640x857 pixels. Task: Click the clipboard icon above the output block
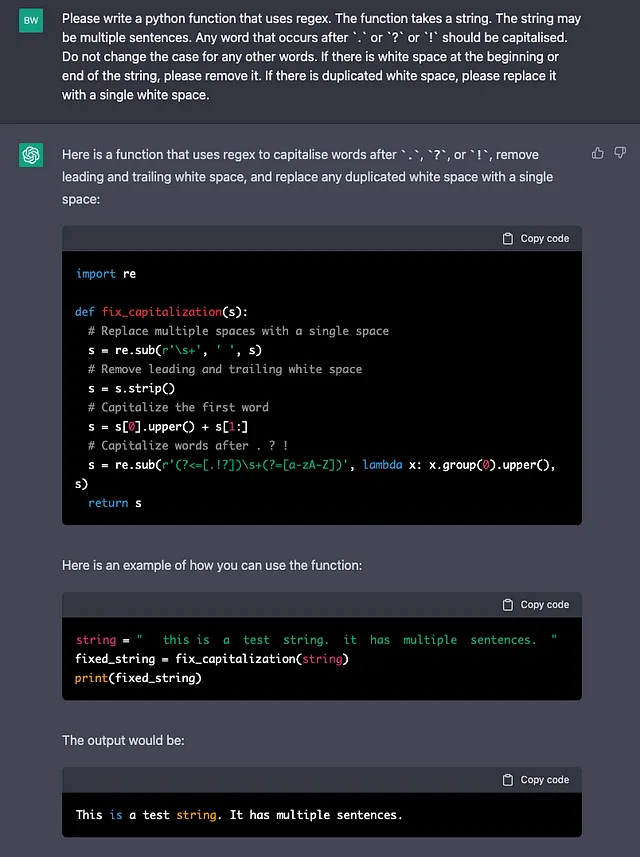tap(508, 780)
